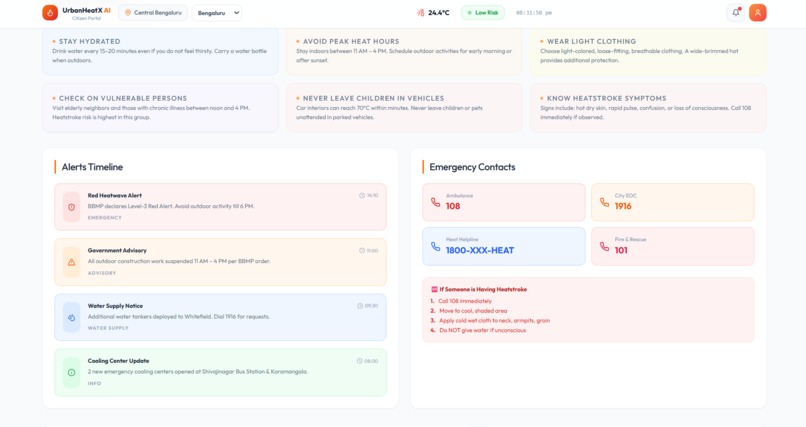Click the phone icon beside City EOC 1916
Image resolution: width=806 pixels, height=427 pixels.
(x=604, y=202)
